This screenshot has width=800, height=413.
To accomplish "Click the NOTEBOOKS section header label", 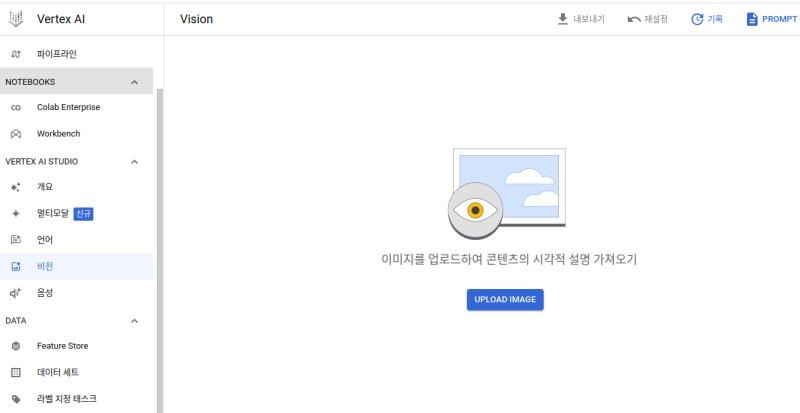I will pyautogui.click(x=30, y=82).
